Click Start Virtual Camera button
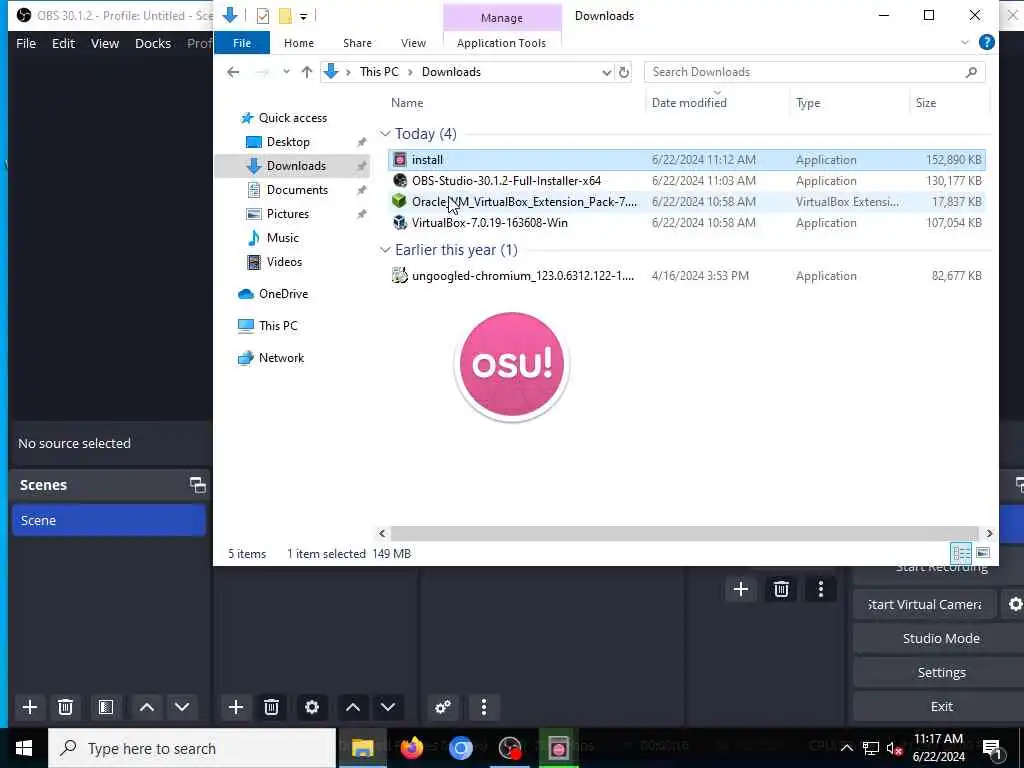Viewport: 1024px width, 768px height. (924, 604)
